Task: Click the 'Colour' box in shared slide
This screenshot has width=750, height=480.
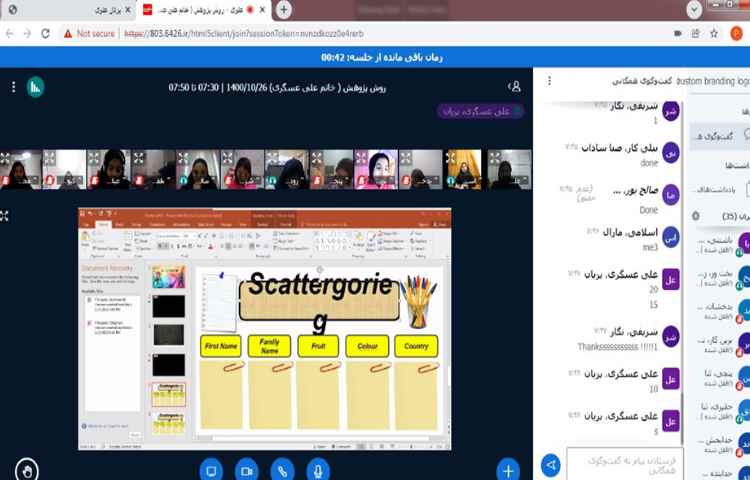Action: pyautogui.click(x=367, y=346)
